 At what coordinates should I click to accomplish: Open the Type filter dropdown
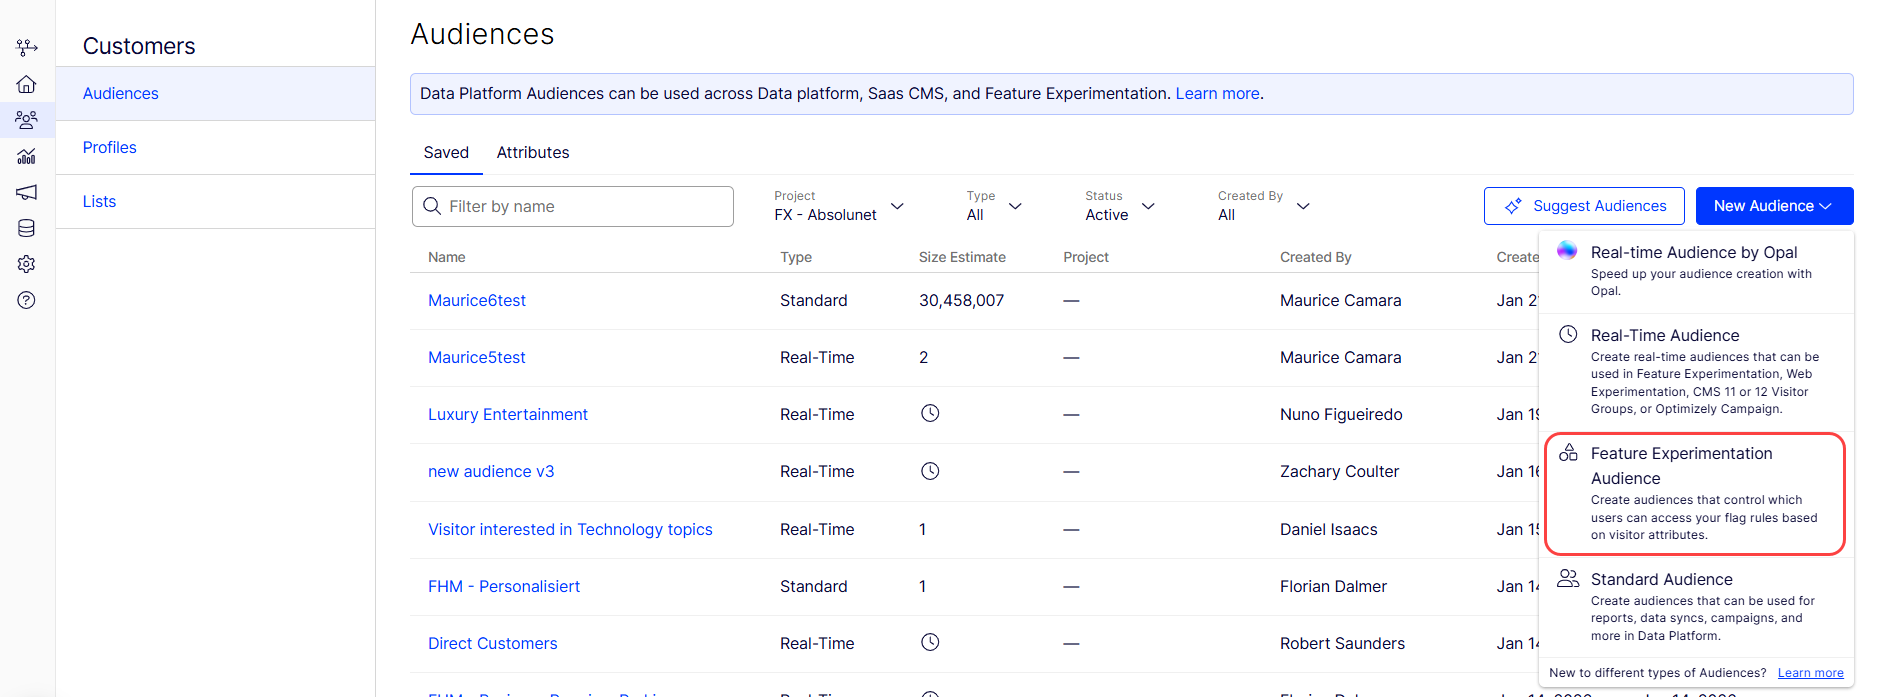coord(994,206)
